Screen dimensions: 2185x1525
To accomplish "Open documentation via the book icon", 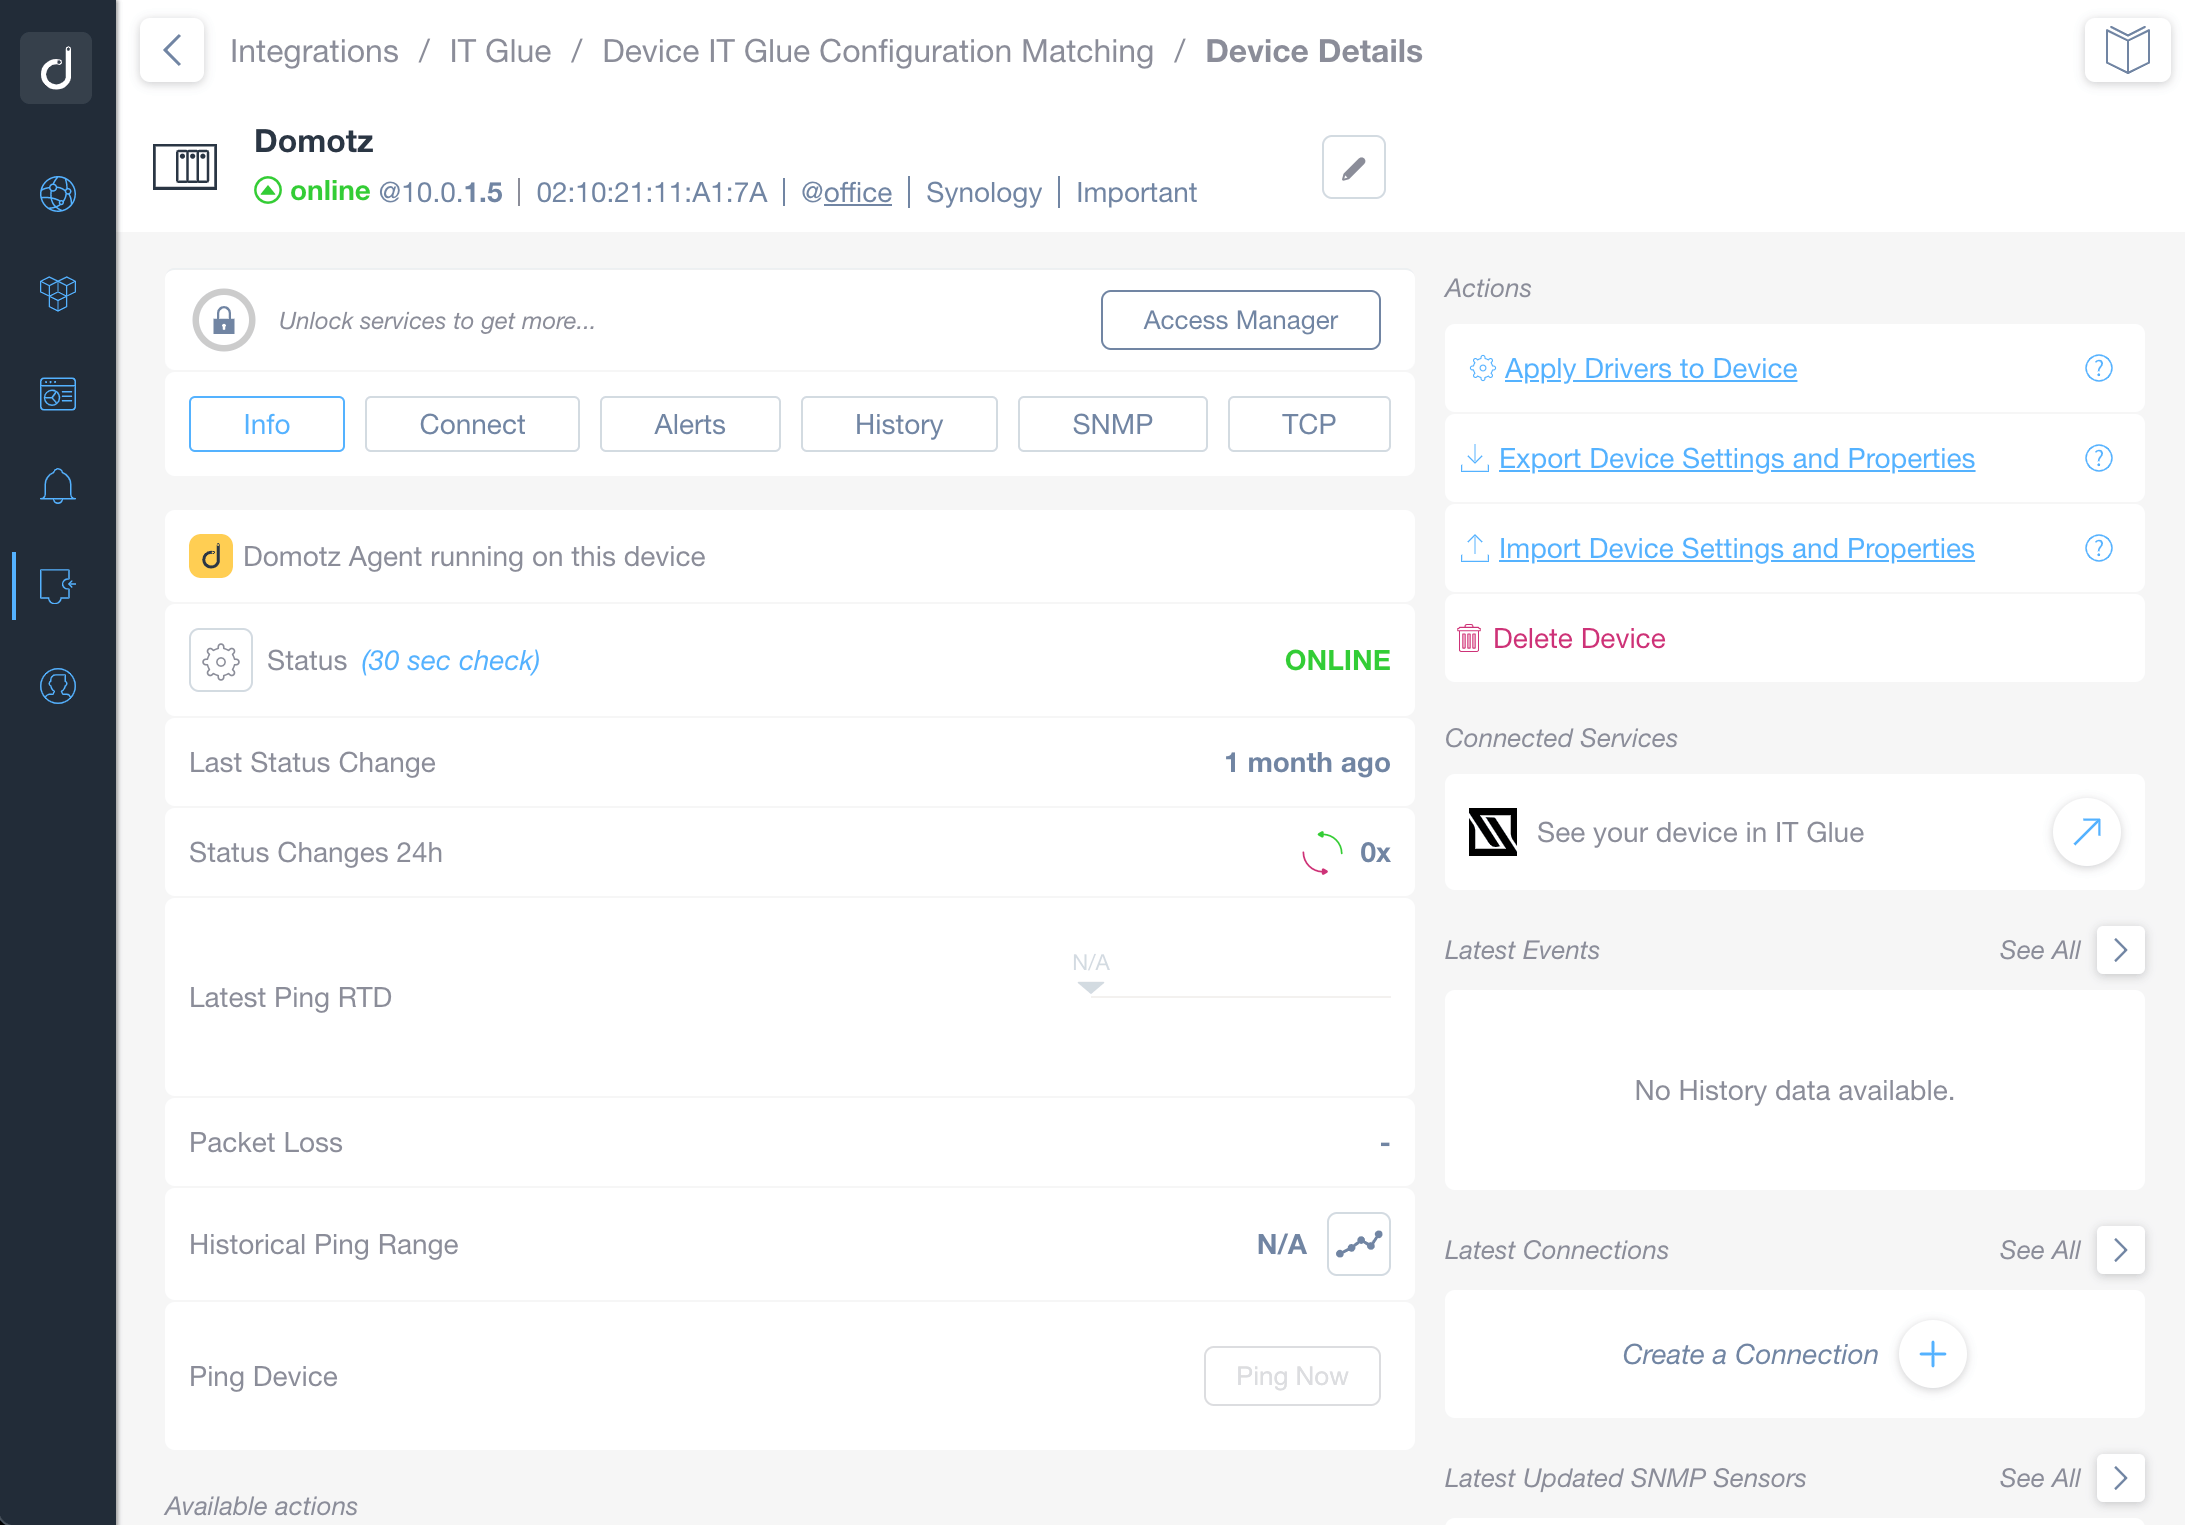I will 2127,49.
